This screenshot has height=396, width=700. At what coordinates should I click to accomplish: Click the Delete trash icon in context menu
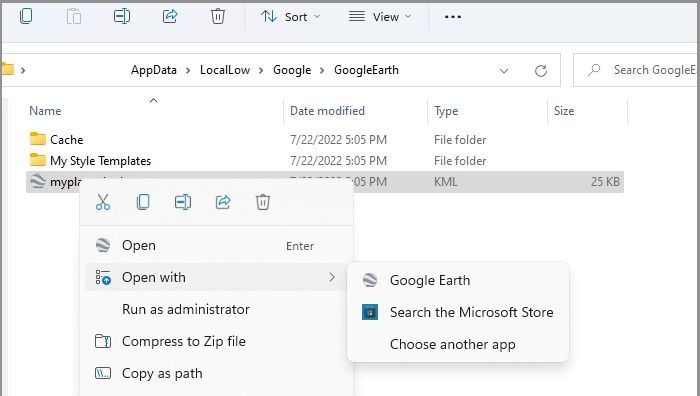point(263,202)
